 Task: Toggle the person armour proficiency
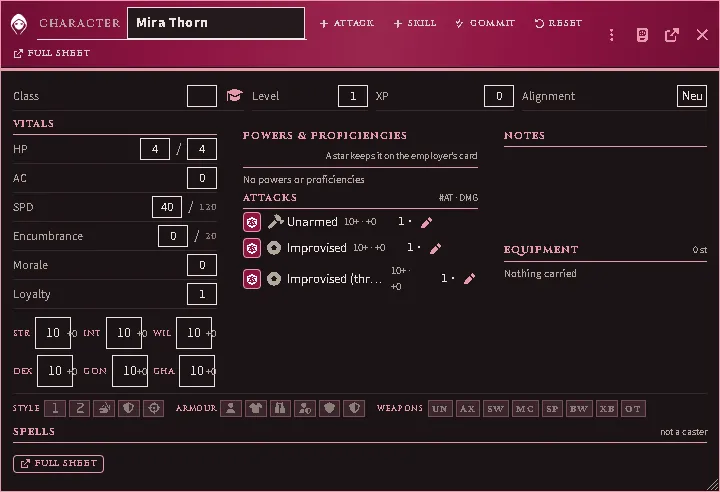tap(231, 408)
